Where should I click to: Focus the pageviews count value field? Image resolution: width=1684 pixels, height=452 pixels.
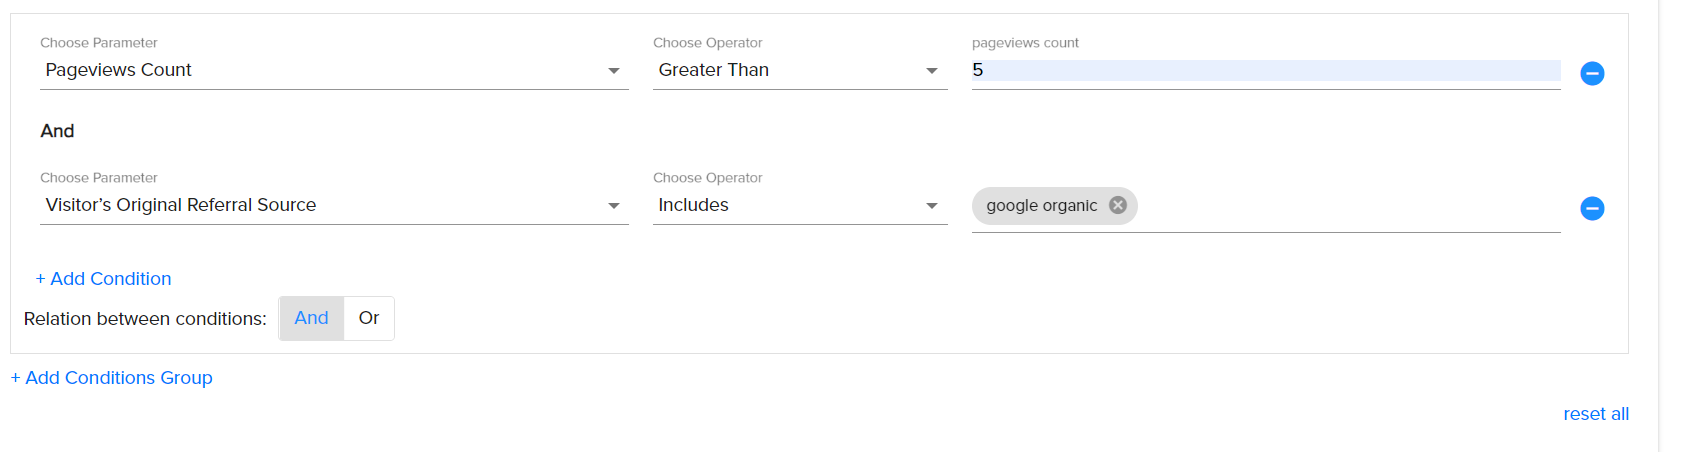tap(1266, 70)
